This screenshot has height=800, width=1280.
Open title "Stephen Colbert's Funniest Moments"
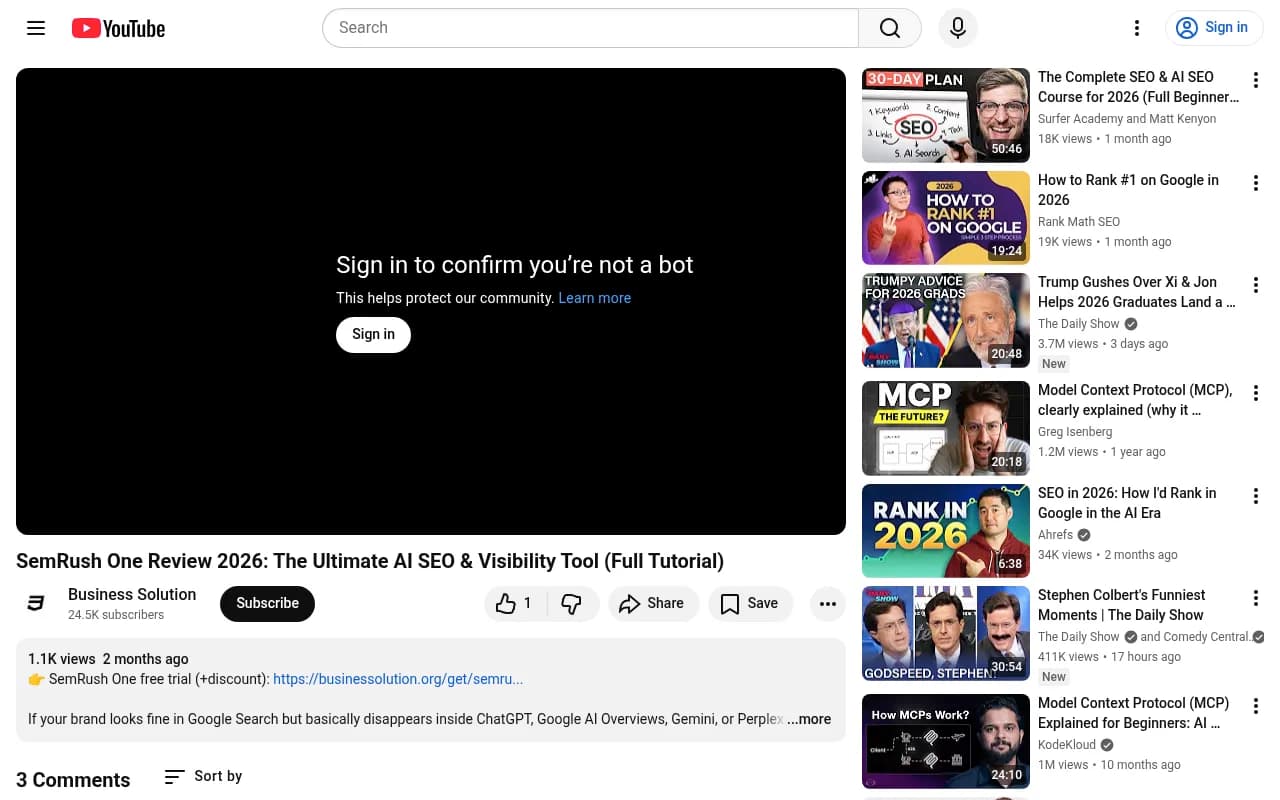(x=1122, y=605)
